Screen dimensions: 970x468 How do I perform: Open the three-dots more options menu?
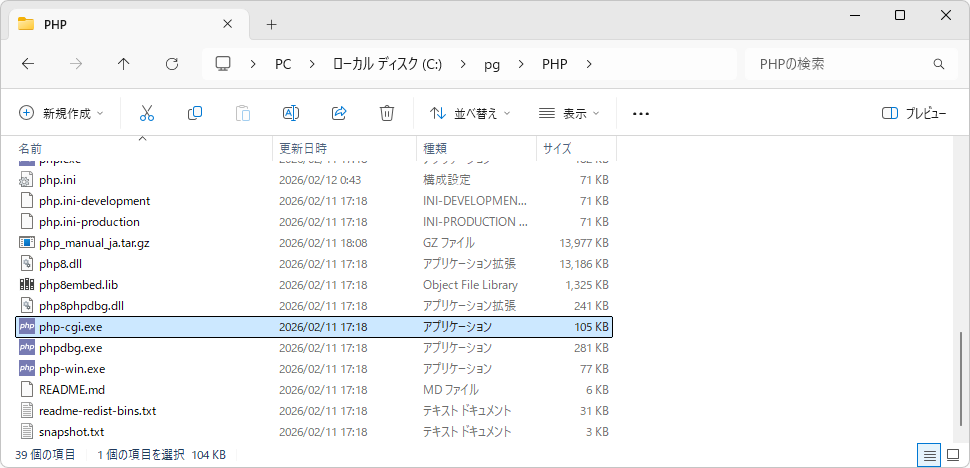[x=640, y=113]
